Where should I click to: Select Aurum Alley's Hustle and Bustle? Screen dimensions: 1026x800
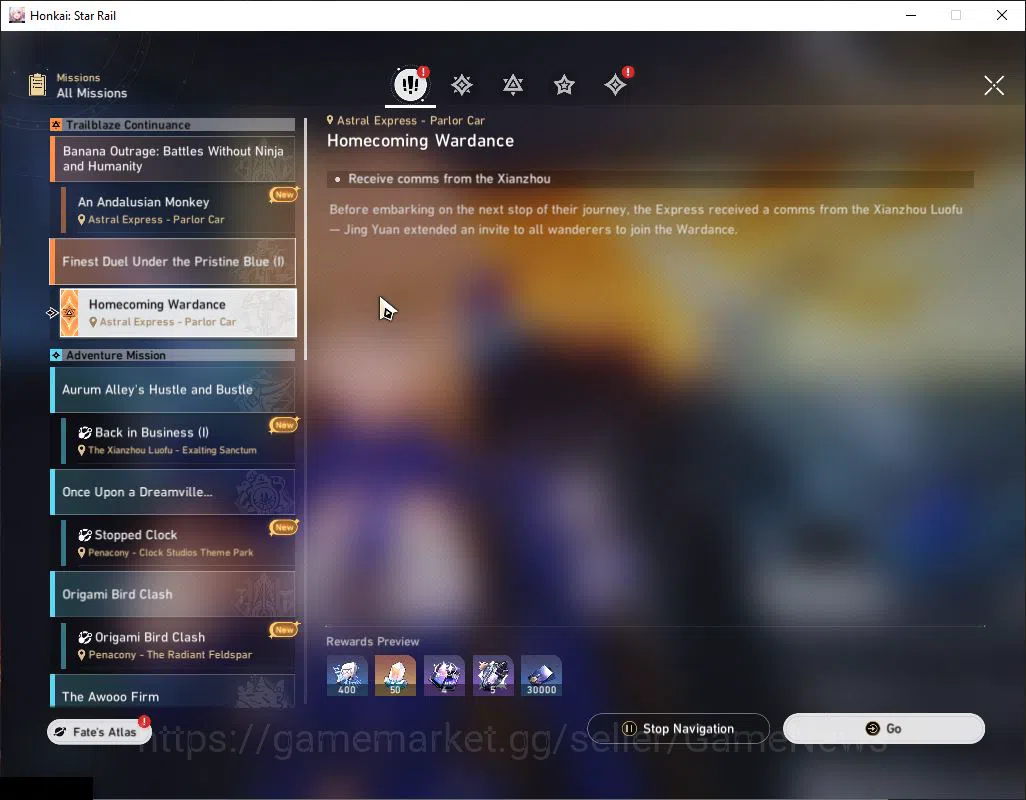point(173,390)
